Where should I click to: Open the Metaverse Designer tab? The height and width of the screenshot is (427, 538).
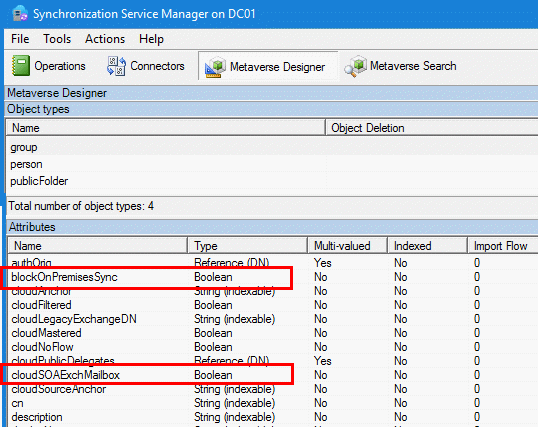coord(268,67)
